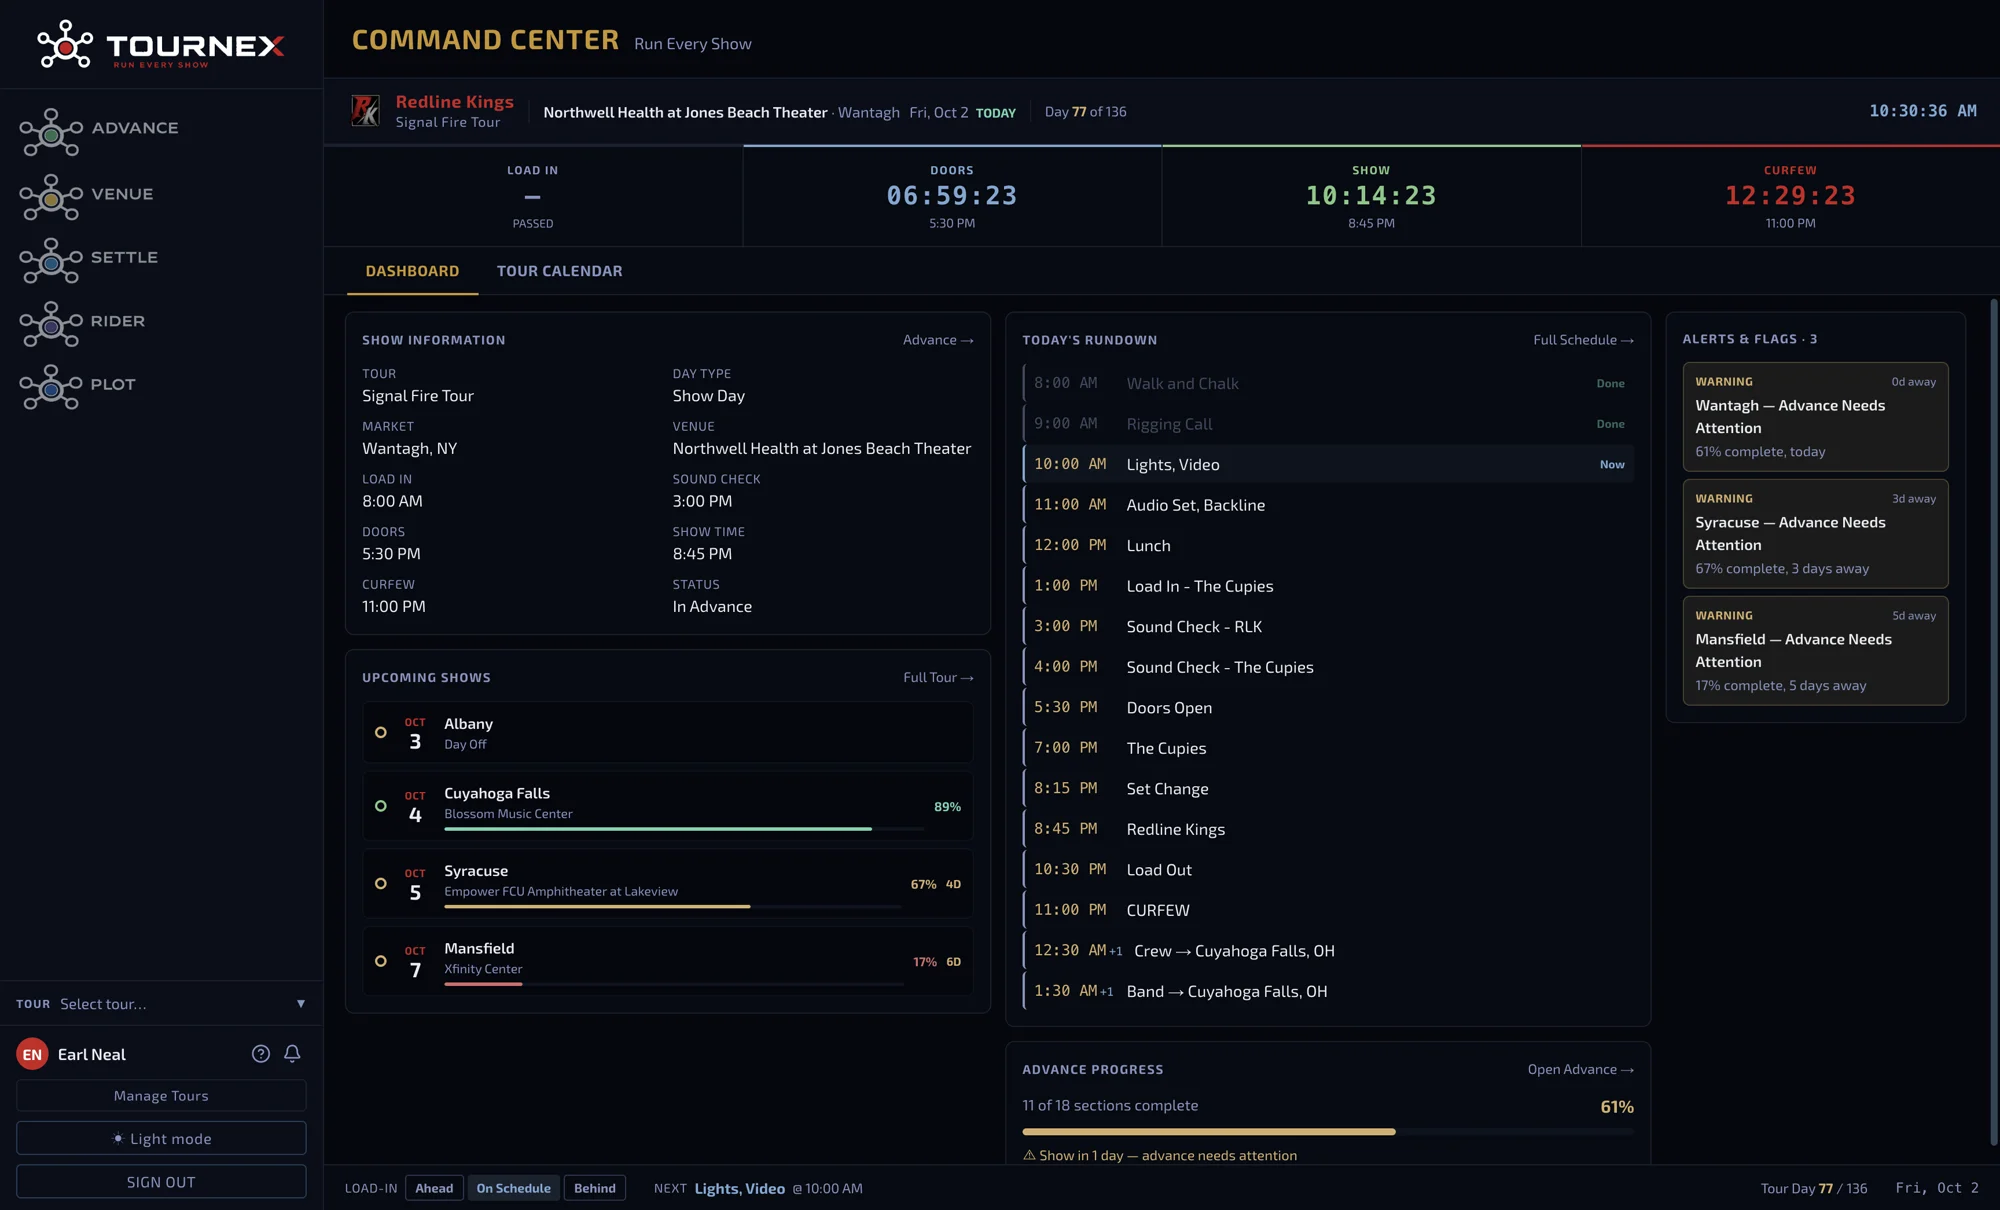Open the Wantagh advance warning card

(x=1815, y=416)
